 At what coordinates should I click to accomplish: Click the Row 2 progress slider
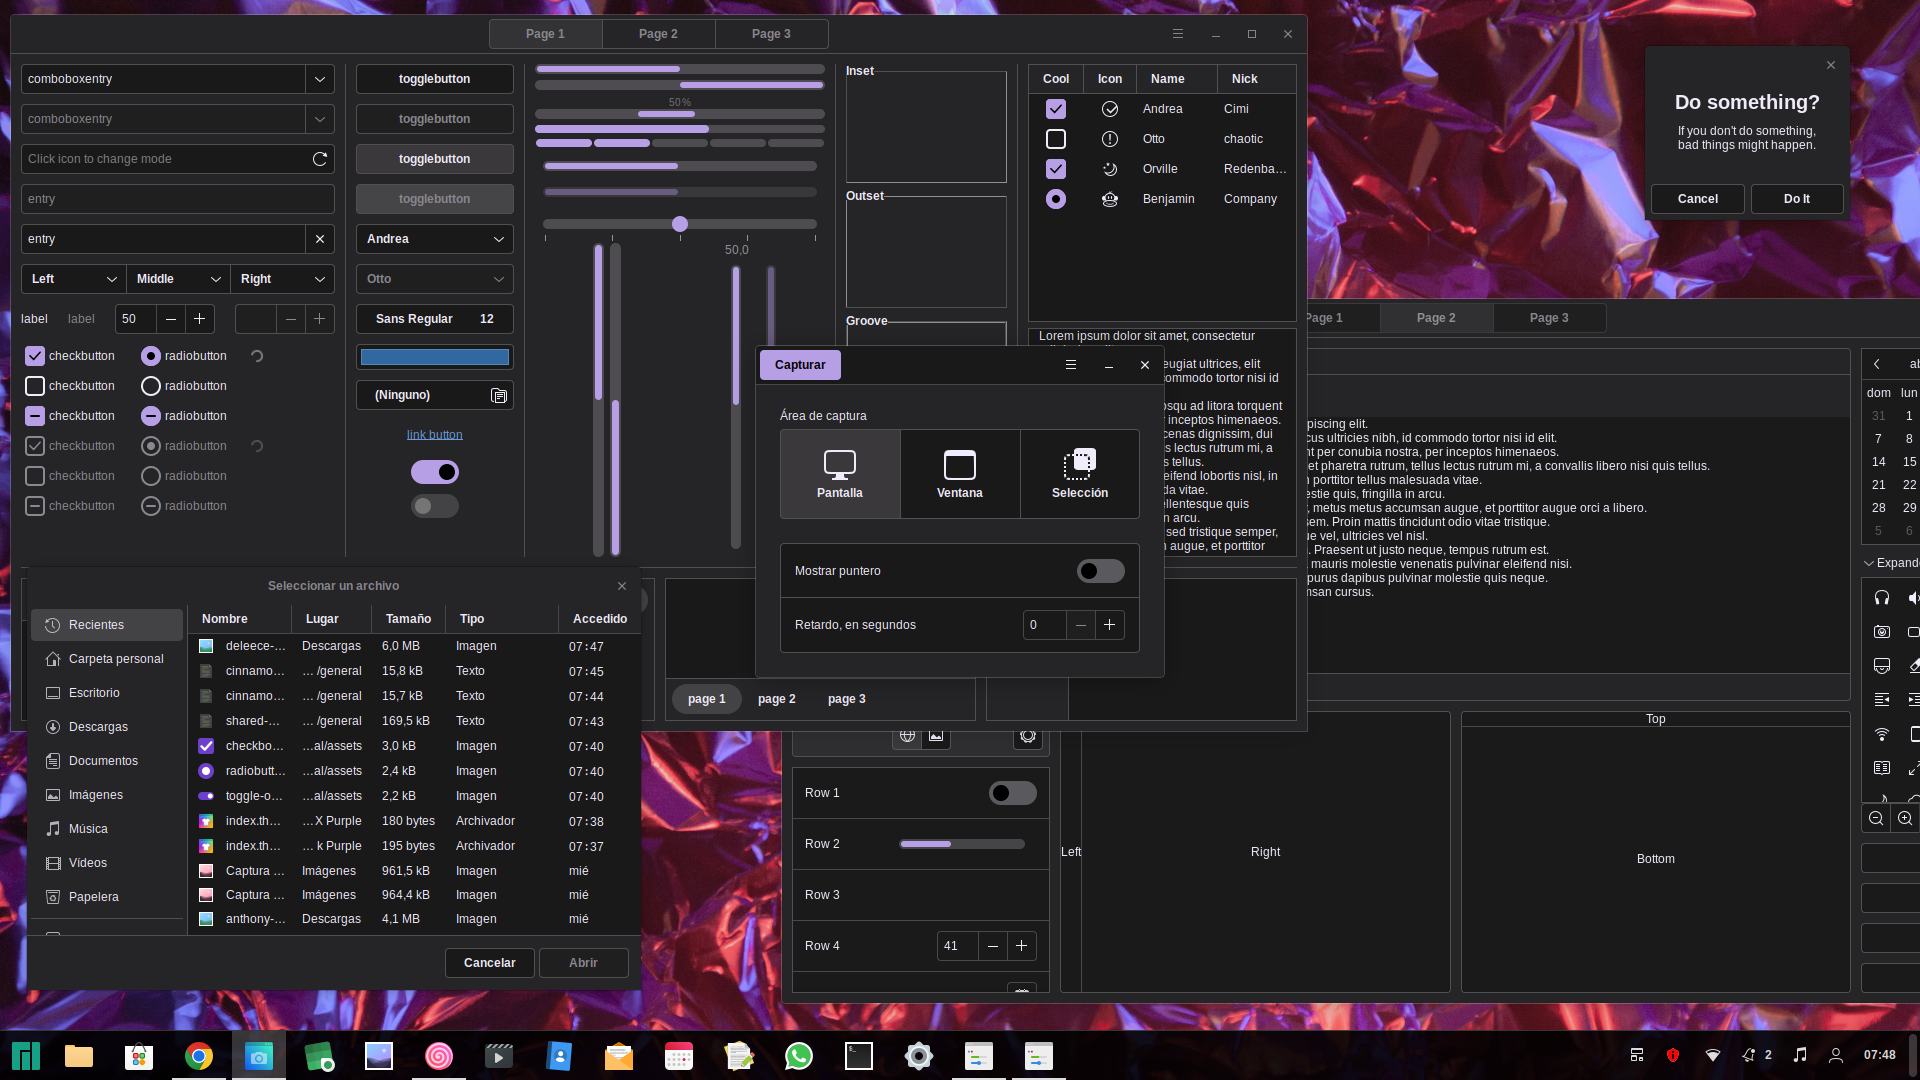click(962, 844)
